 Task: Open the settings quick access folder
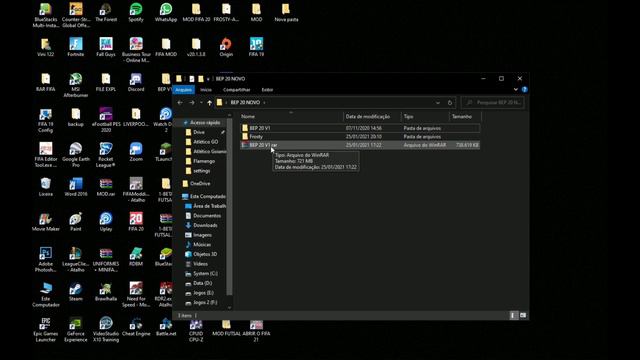click(198, 171)
